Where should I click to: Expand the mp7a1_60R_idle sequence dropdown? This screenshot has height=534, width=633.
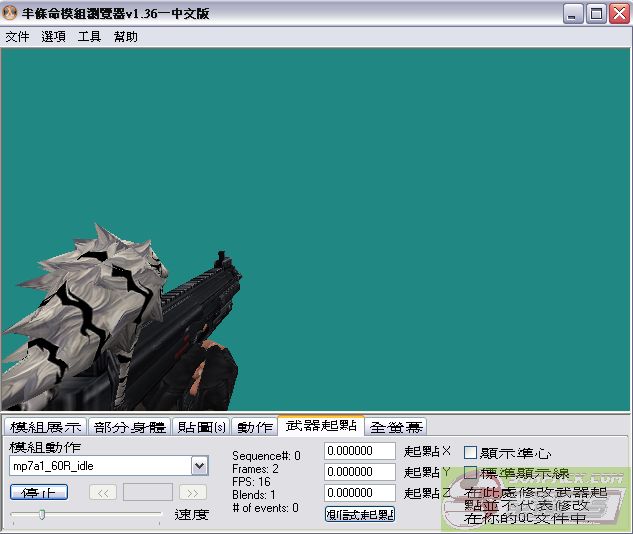[199, 466]
